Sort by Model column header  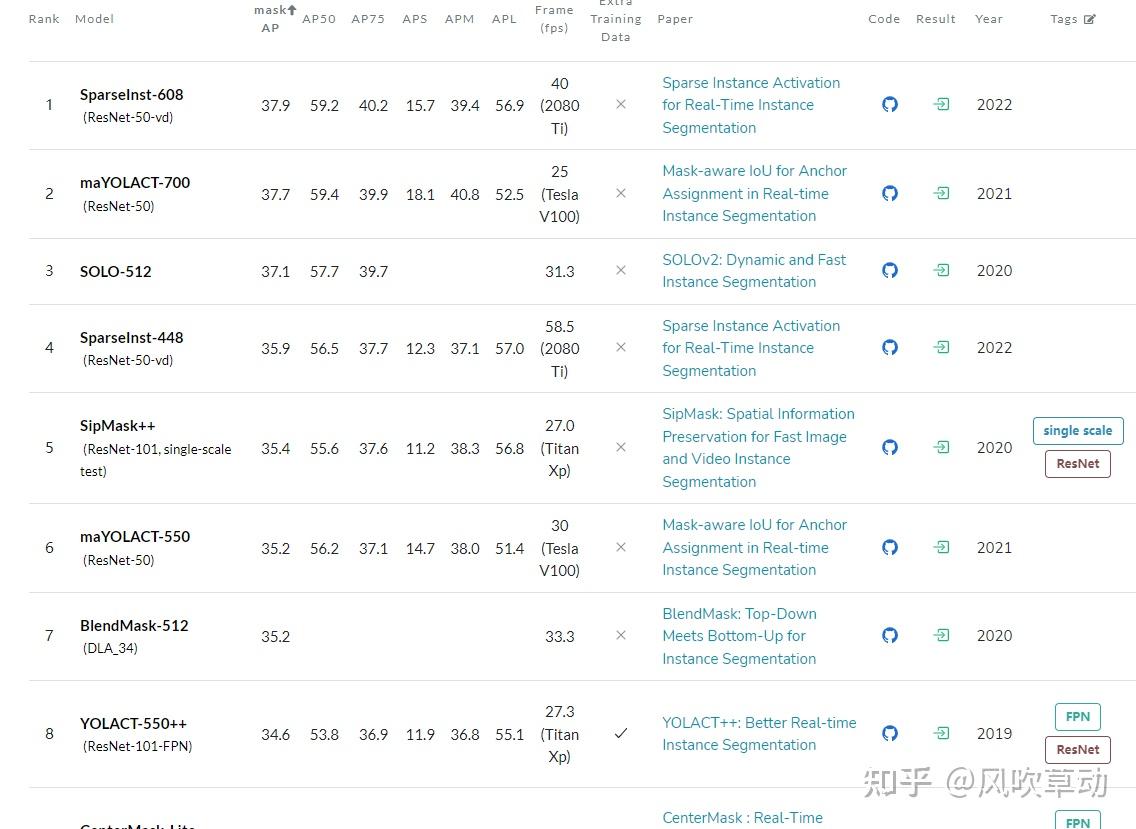[x=94, y=19]
